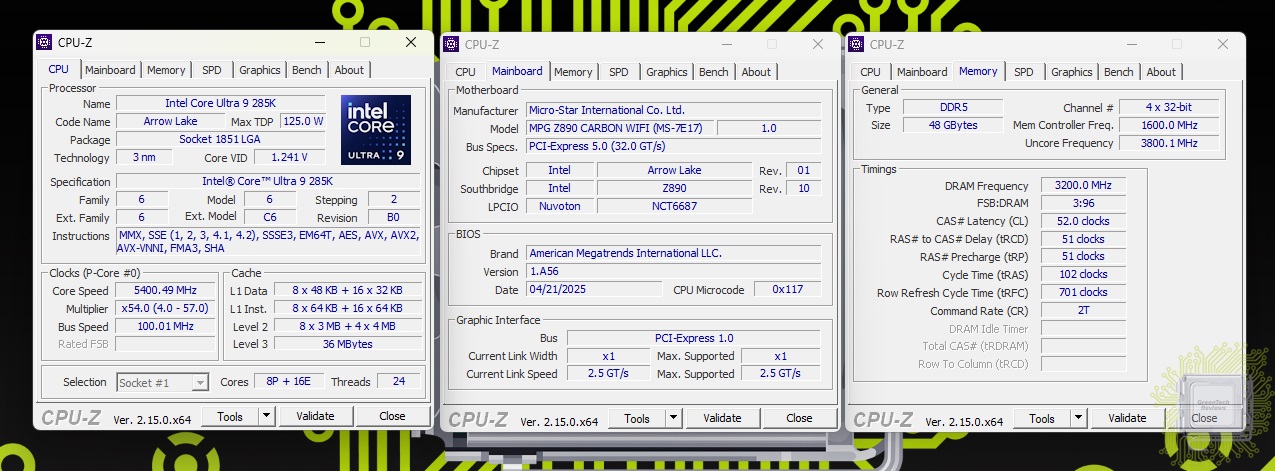Click the Max TDP value 125.0 W
Viewport: 1275px width, 471px height.
pyautogui.click(x=303, y=121)
